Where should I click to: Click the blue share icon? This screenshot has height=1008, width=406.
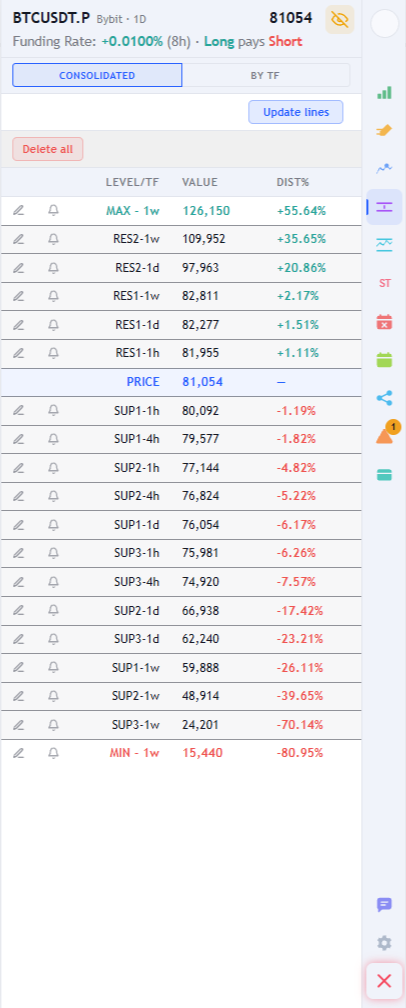click(384, 398)
